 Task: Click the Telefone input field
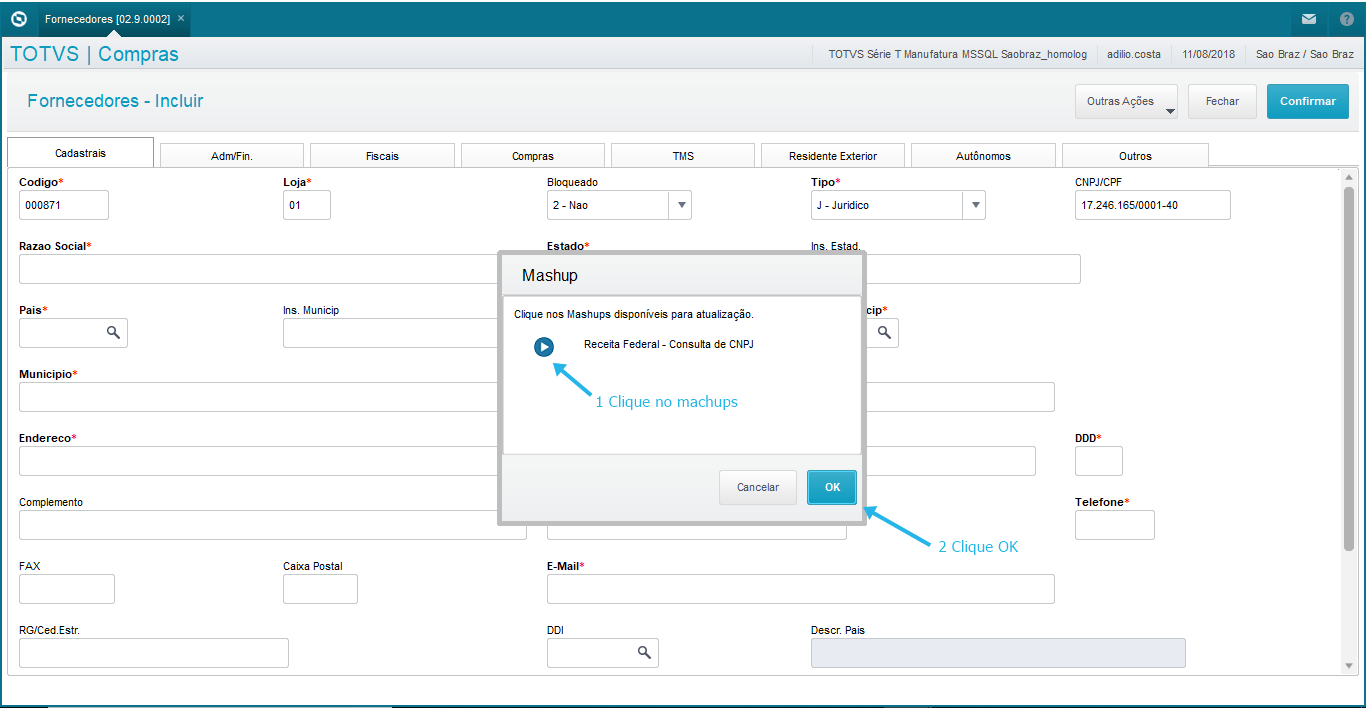1115,525
